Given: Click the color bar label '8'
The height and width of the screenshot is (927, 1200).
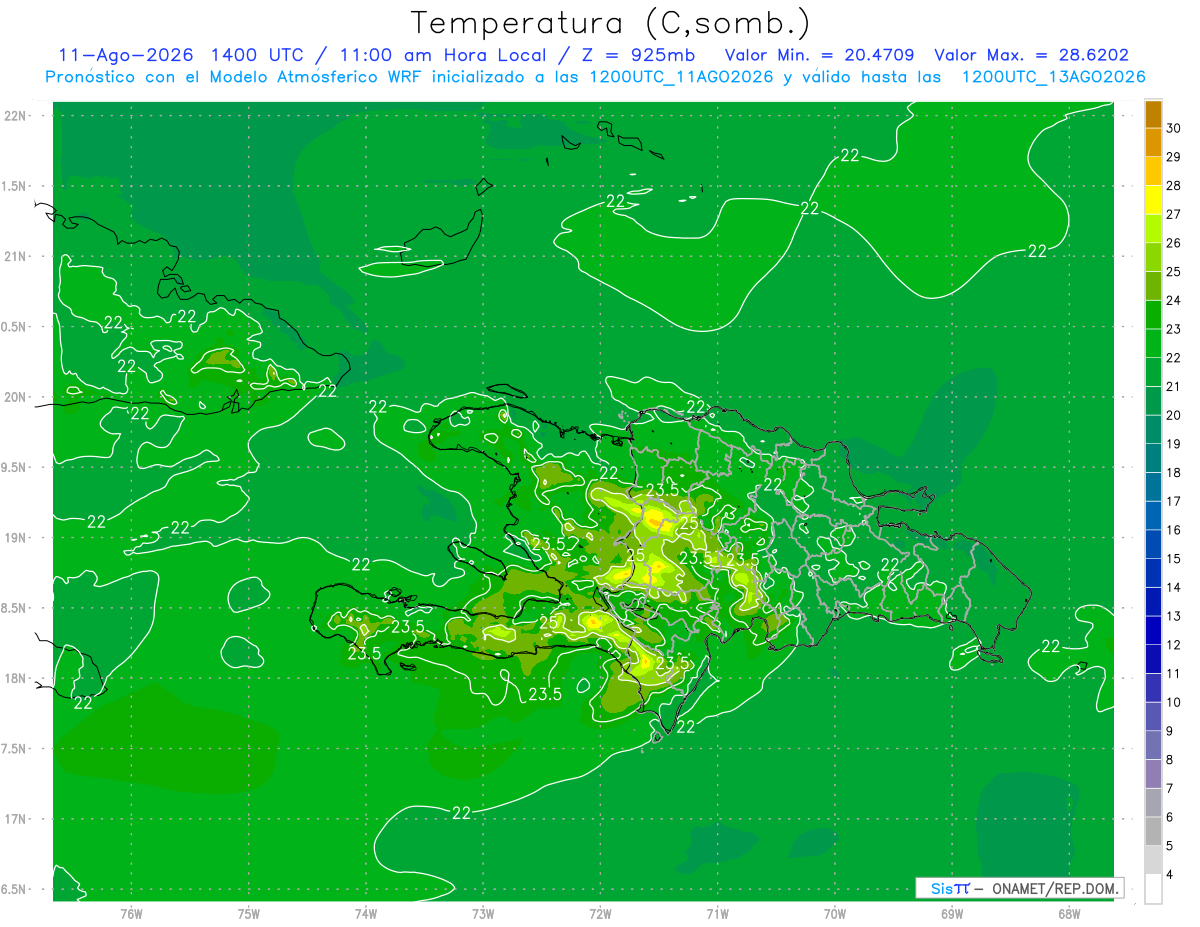Looking at the screenshot, I should tap(1170, 760).
